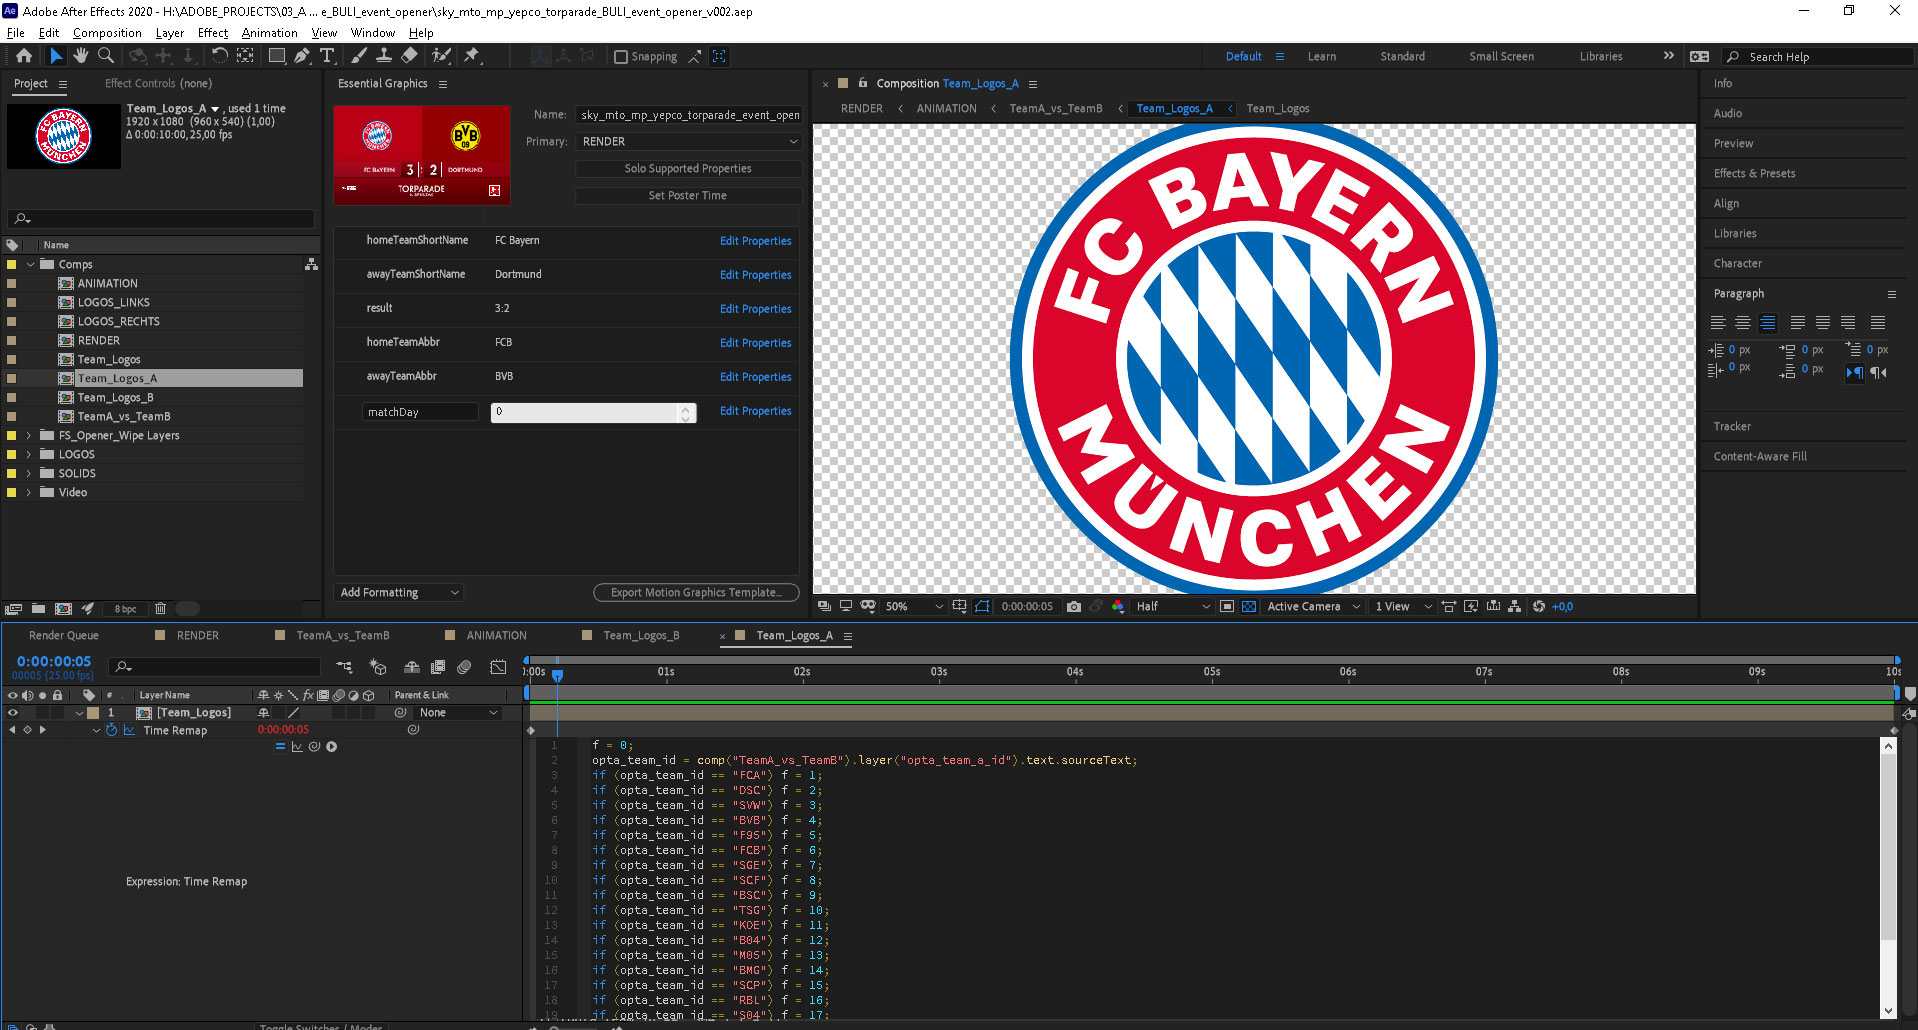Click Draft 3D icon in timeline
Screen dimensions: 1918x1030
click(x=378, y=667)
